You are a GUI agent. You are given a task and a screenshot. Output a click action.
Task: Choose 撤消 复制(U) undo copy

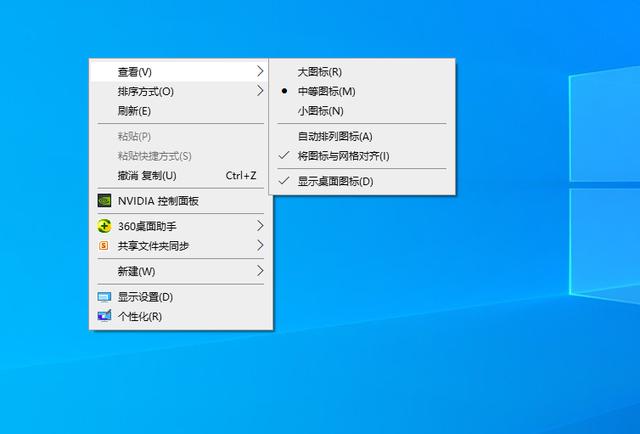(x=178, y=176)
